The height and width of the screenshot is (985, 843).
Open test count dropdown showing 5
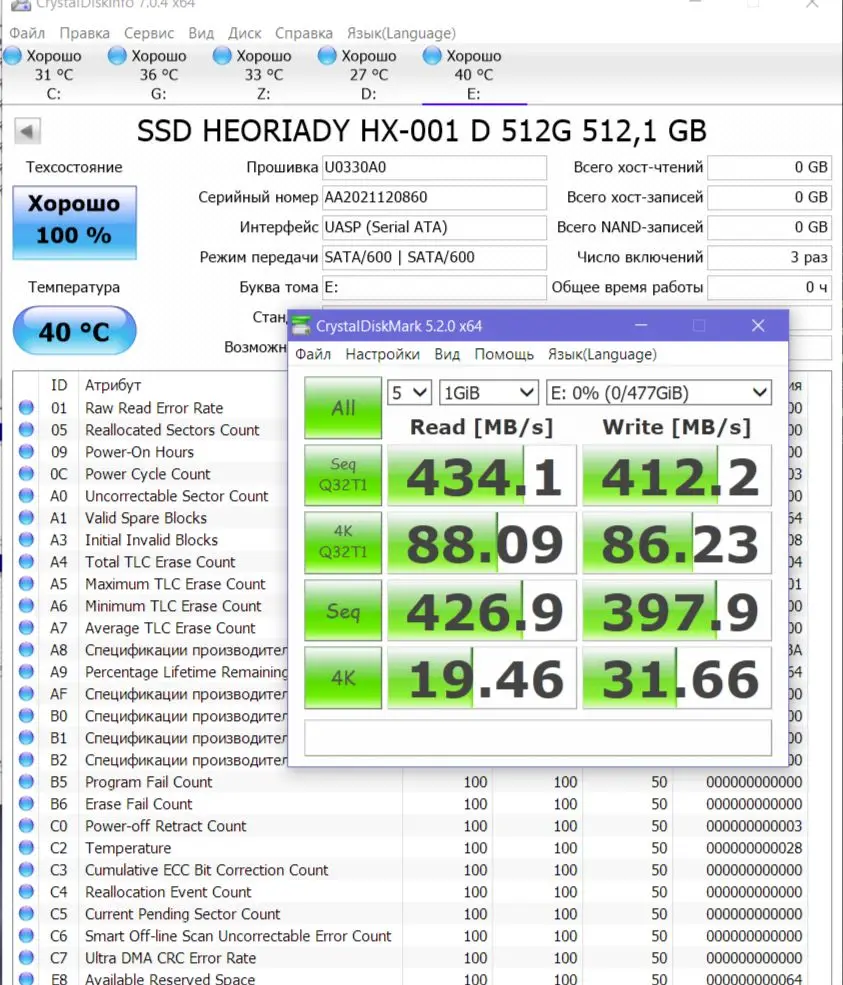409,393
